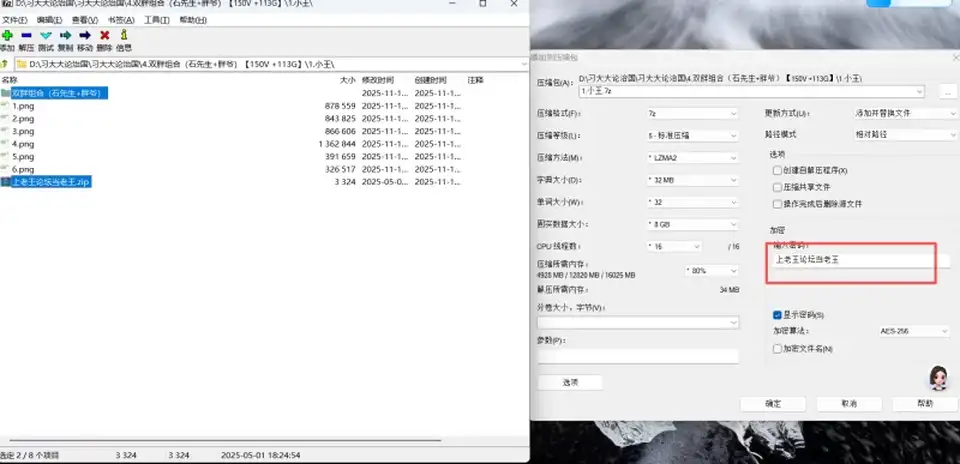Viewport: 960px width, 464px height.
Task: Click the browse '...' button beside archive name
Action: [x=948, y=92]
